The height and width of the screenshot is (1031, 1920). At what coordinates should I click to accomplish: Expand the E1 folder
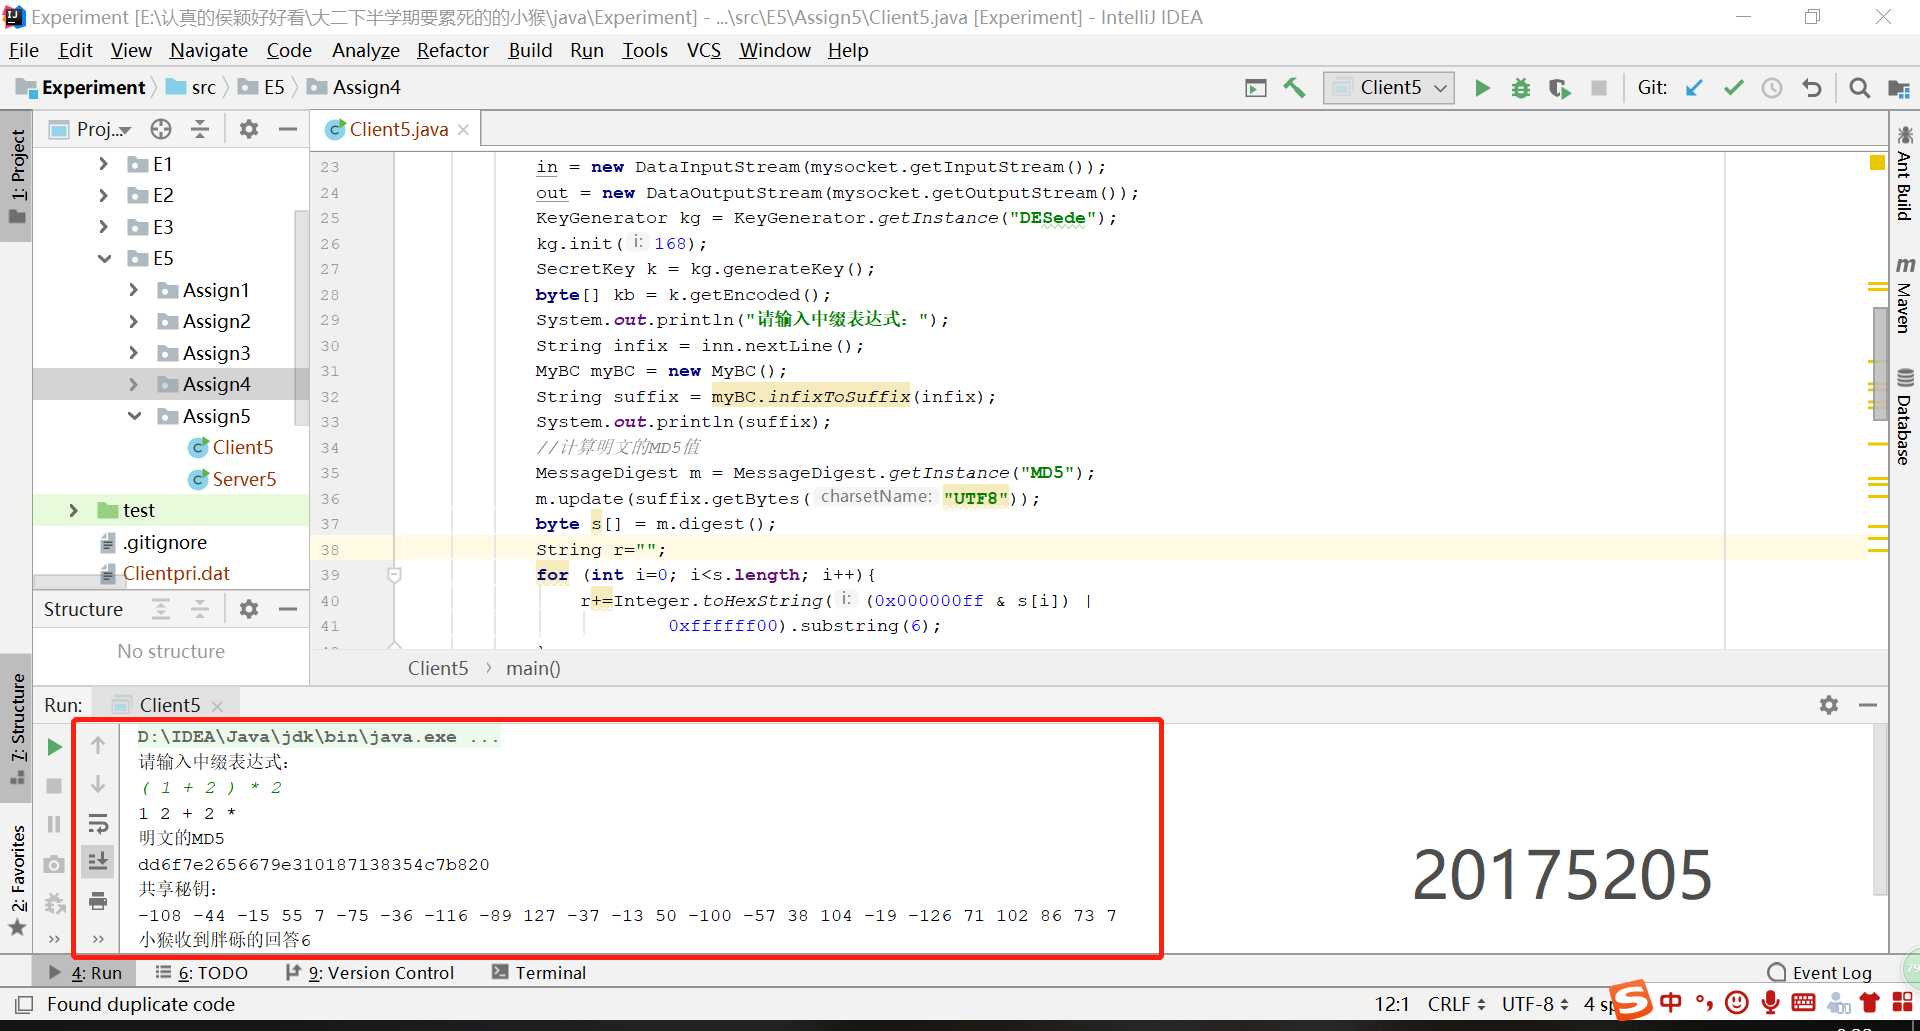click(x=104, y=164)
